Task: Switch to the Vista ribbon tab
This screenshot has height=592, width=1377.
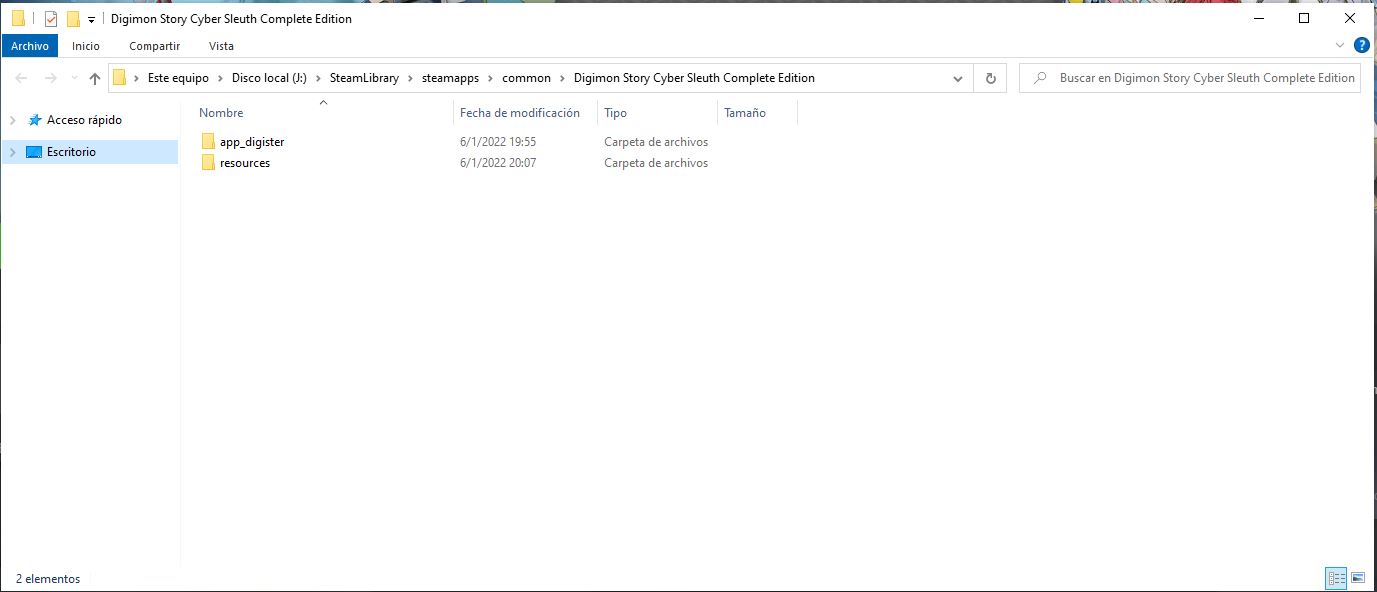Action: [x=221, y=46]
